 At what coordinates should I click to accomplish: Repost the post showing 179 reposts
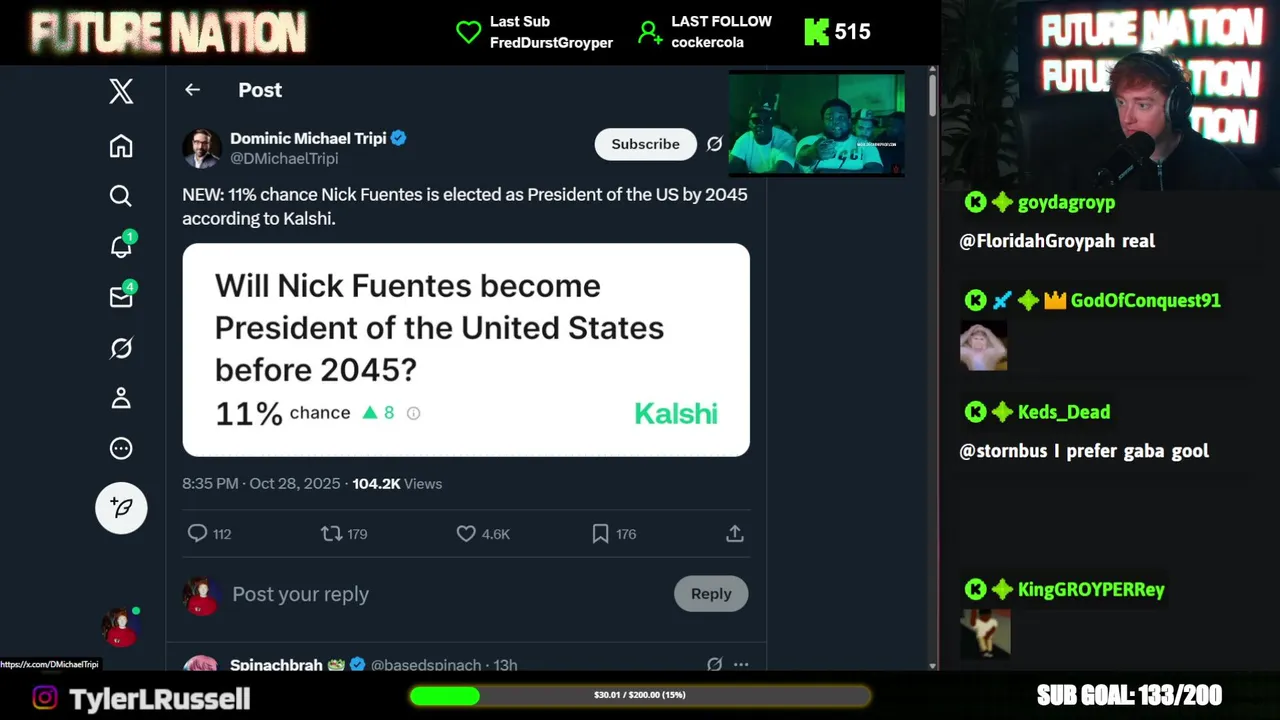pos(331,534)
